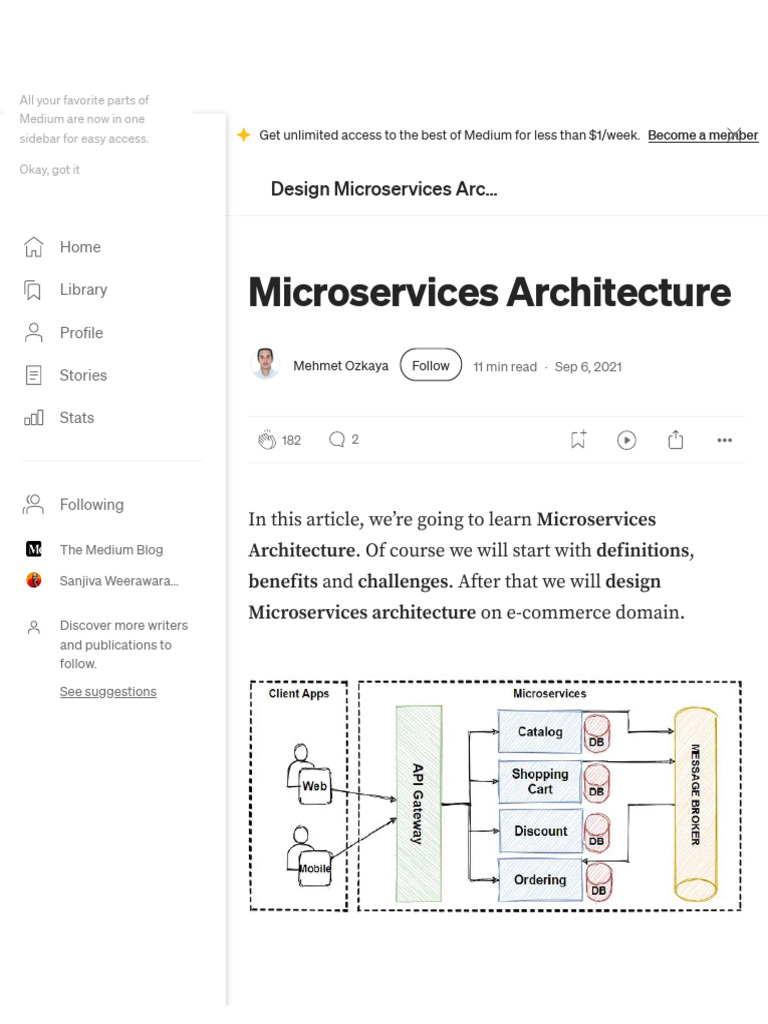Go to Profile in sidebar
The height and width of the screenshot is (1024, 768).
pyautogui.click(x=82, y=332)
